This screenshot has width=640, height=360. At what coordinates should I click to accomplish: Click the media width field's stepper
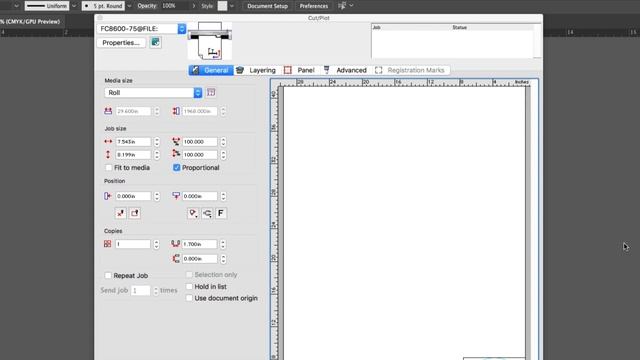pos(157,111)
